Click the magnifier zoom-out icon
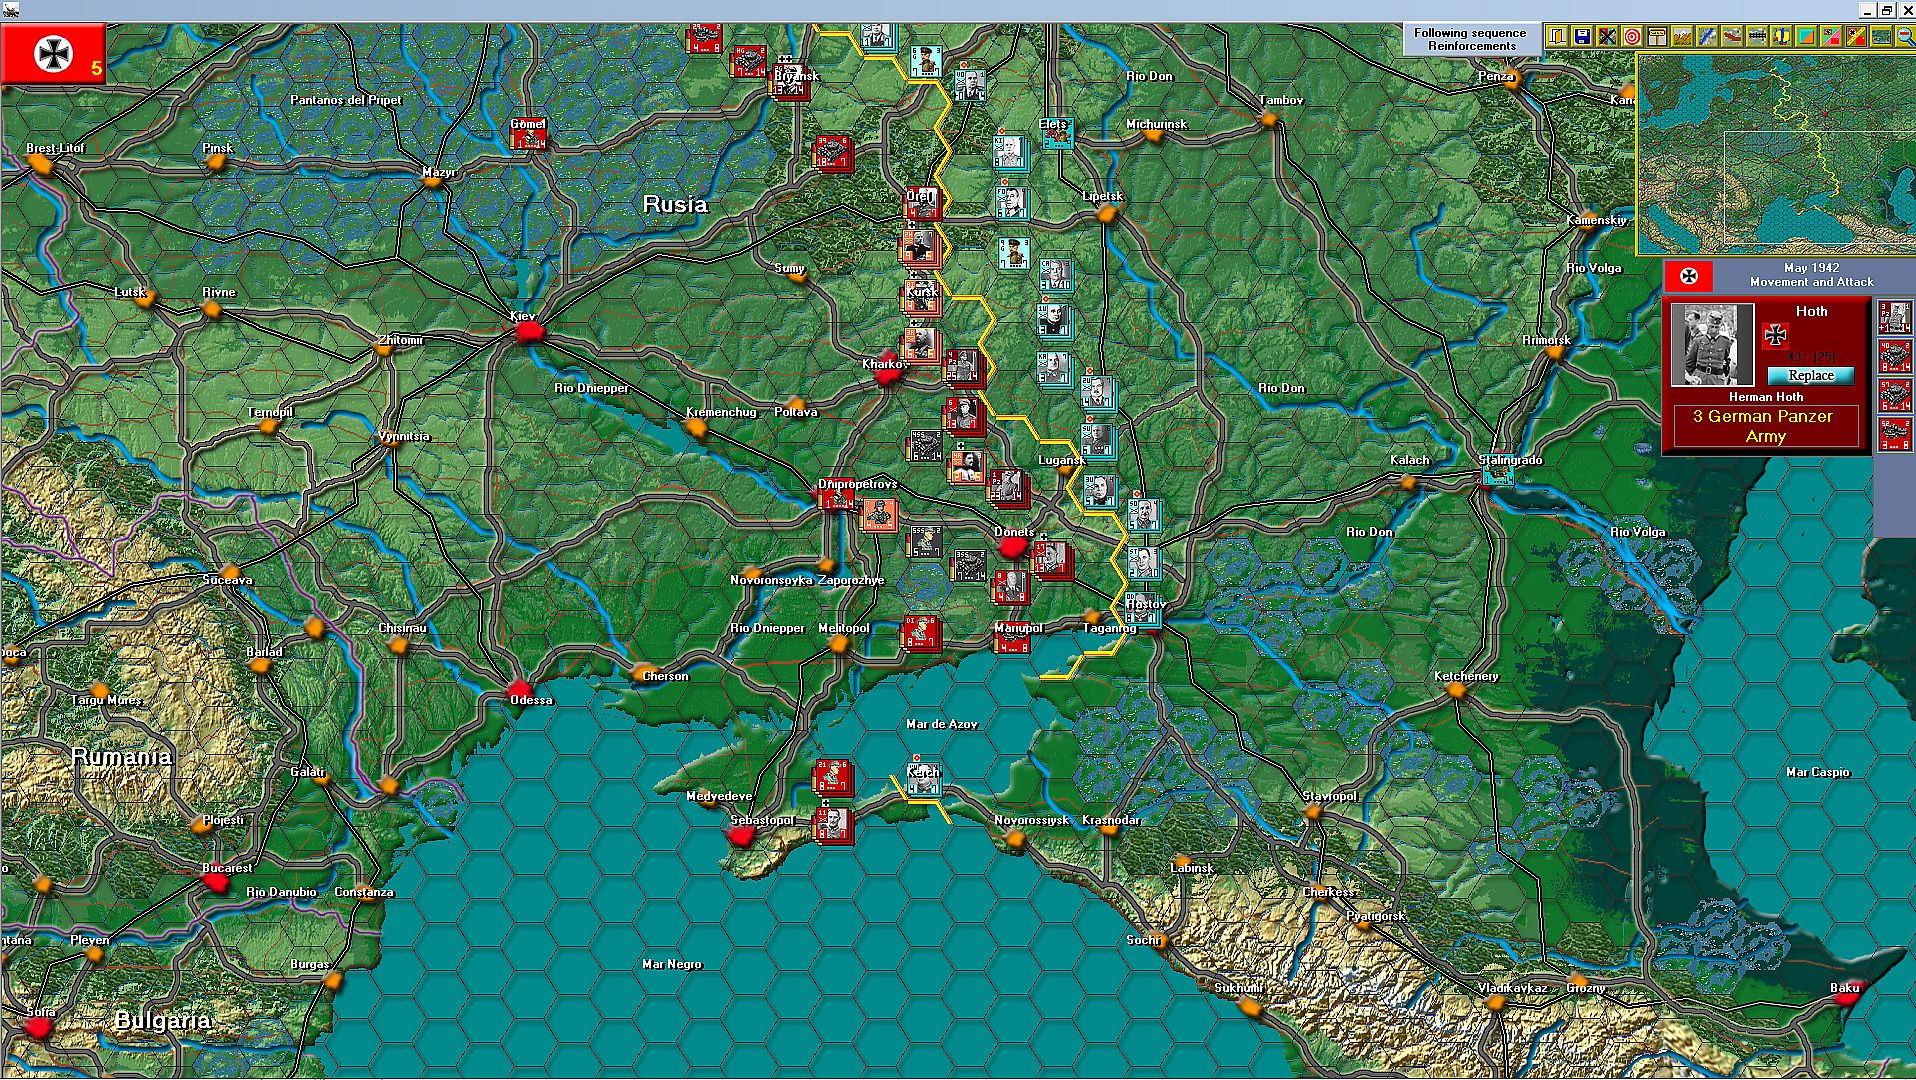 (x=1903, y=37)
